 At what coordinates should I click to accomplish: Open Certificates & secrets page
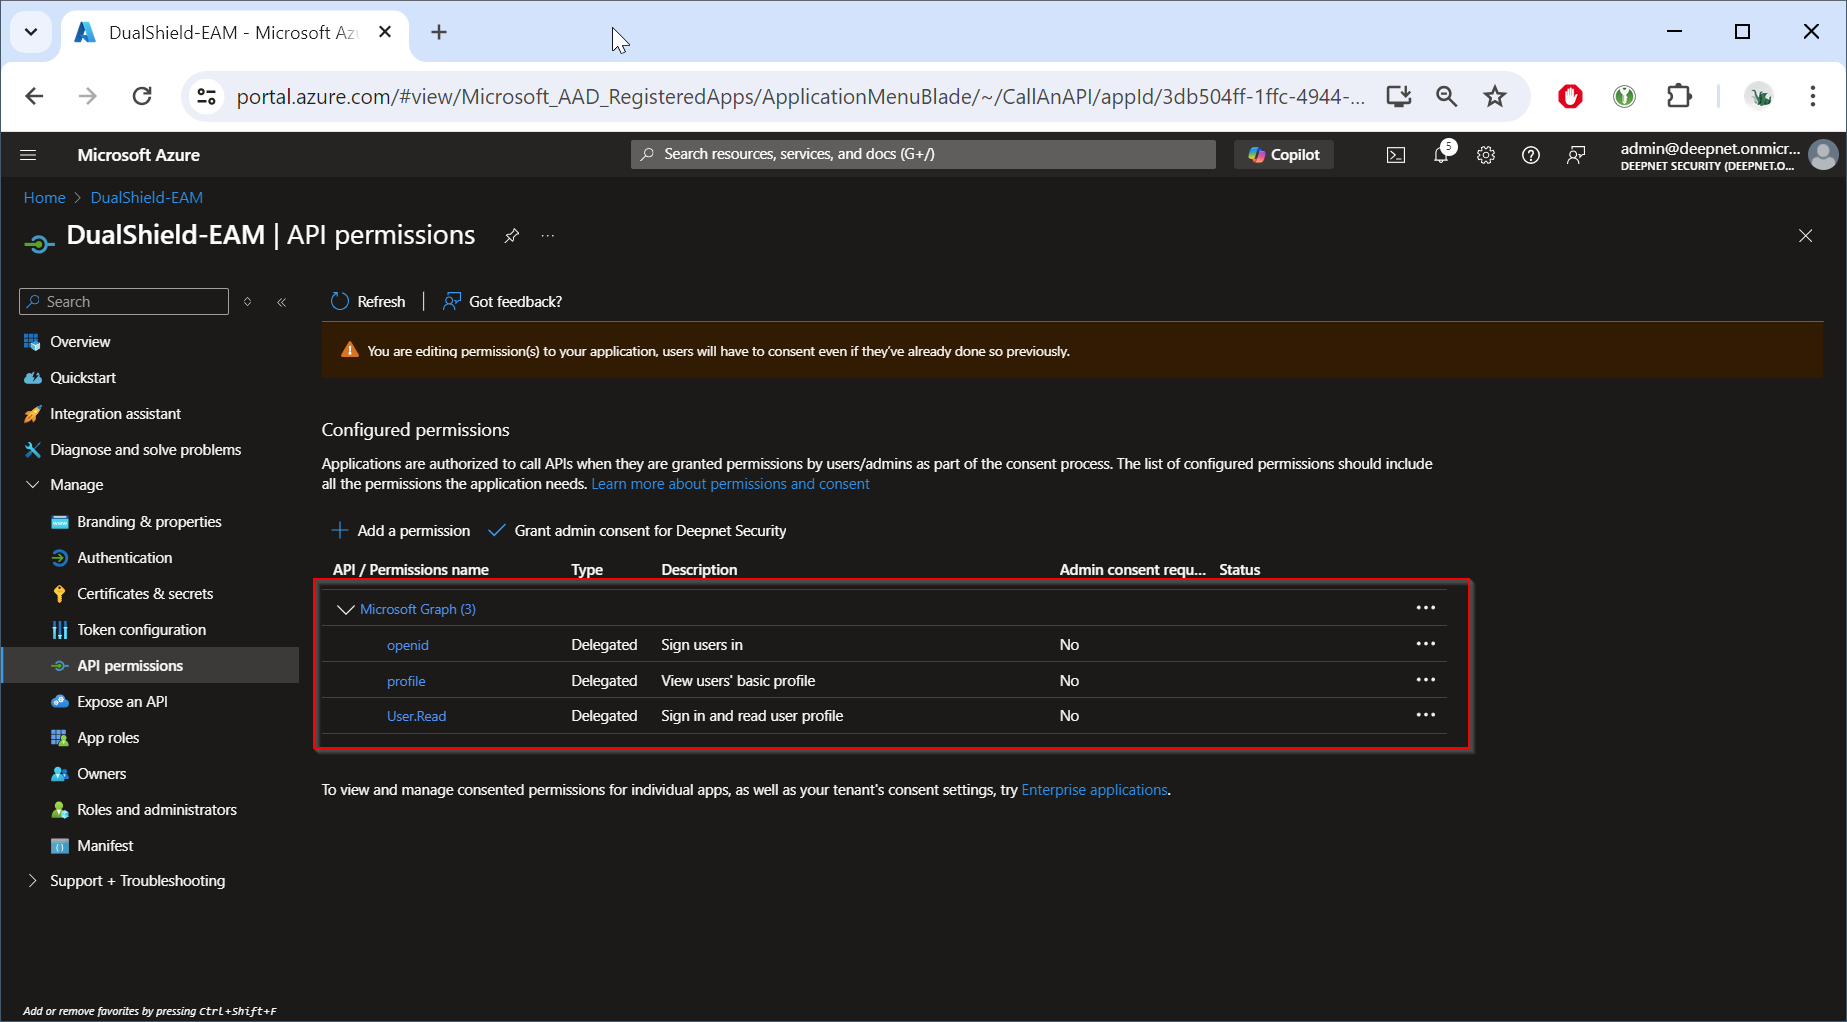(x=145, y=594)
